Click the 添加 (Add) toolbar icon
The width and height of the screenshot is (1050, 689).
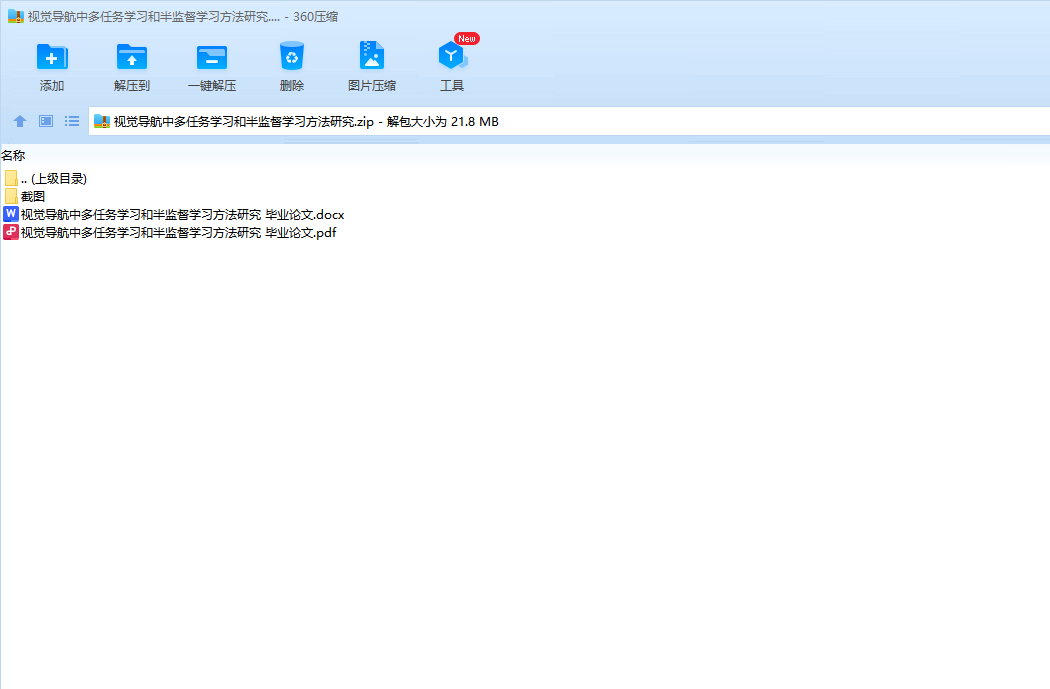[x=52, y=57]
